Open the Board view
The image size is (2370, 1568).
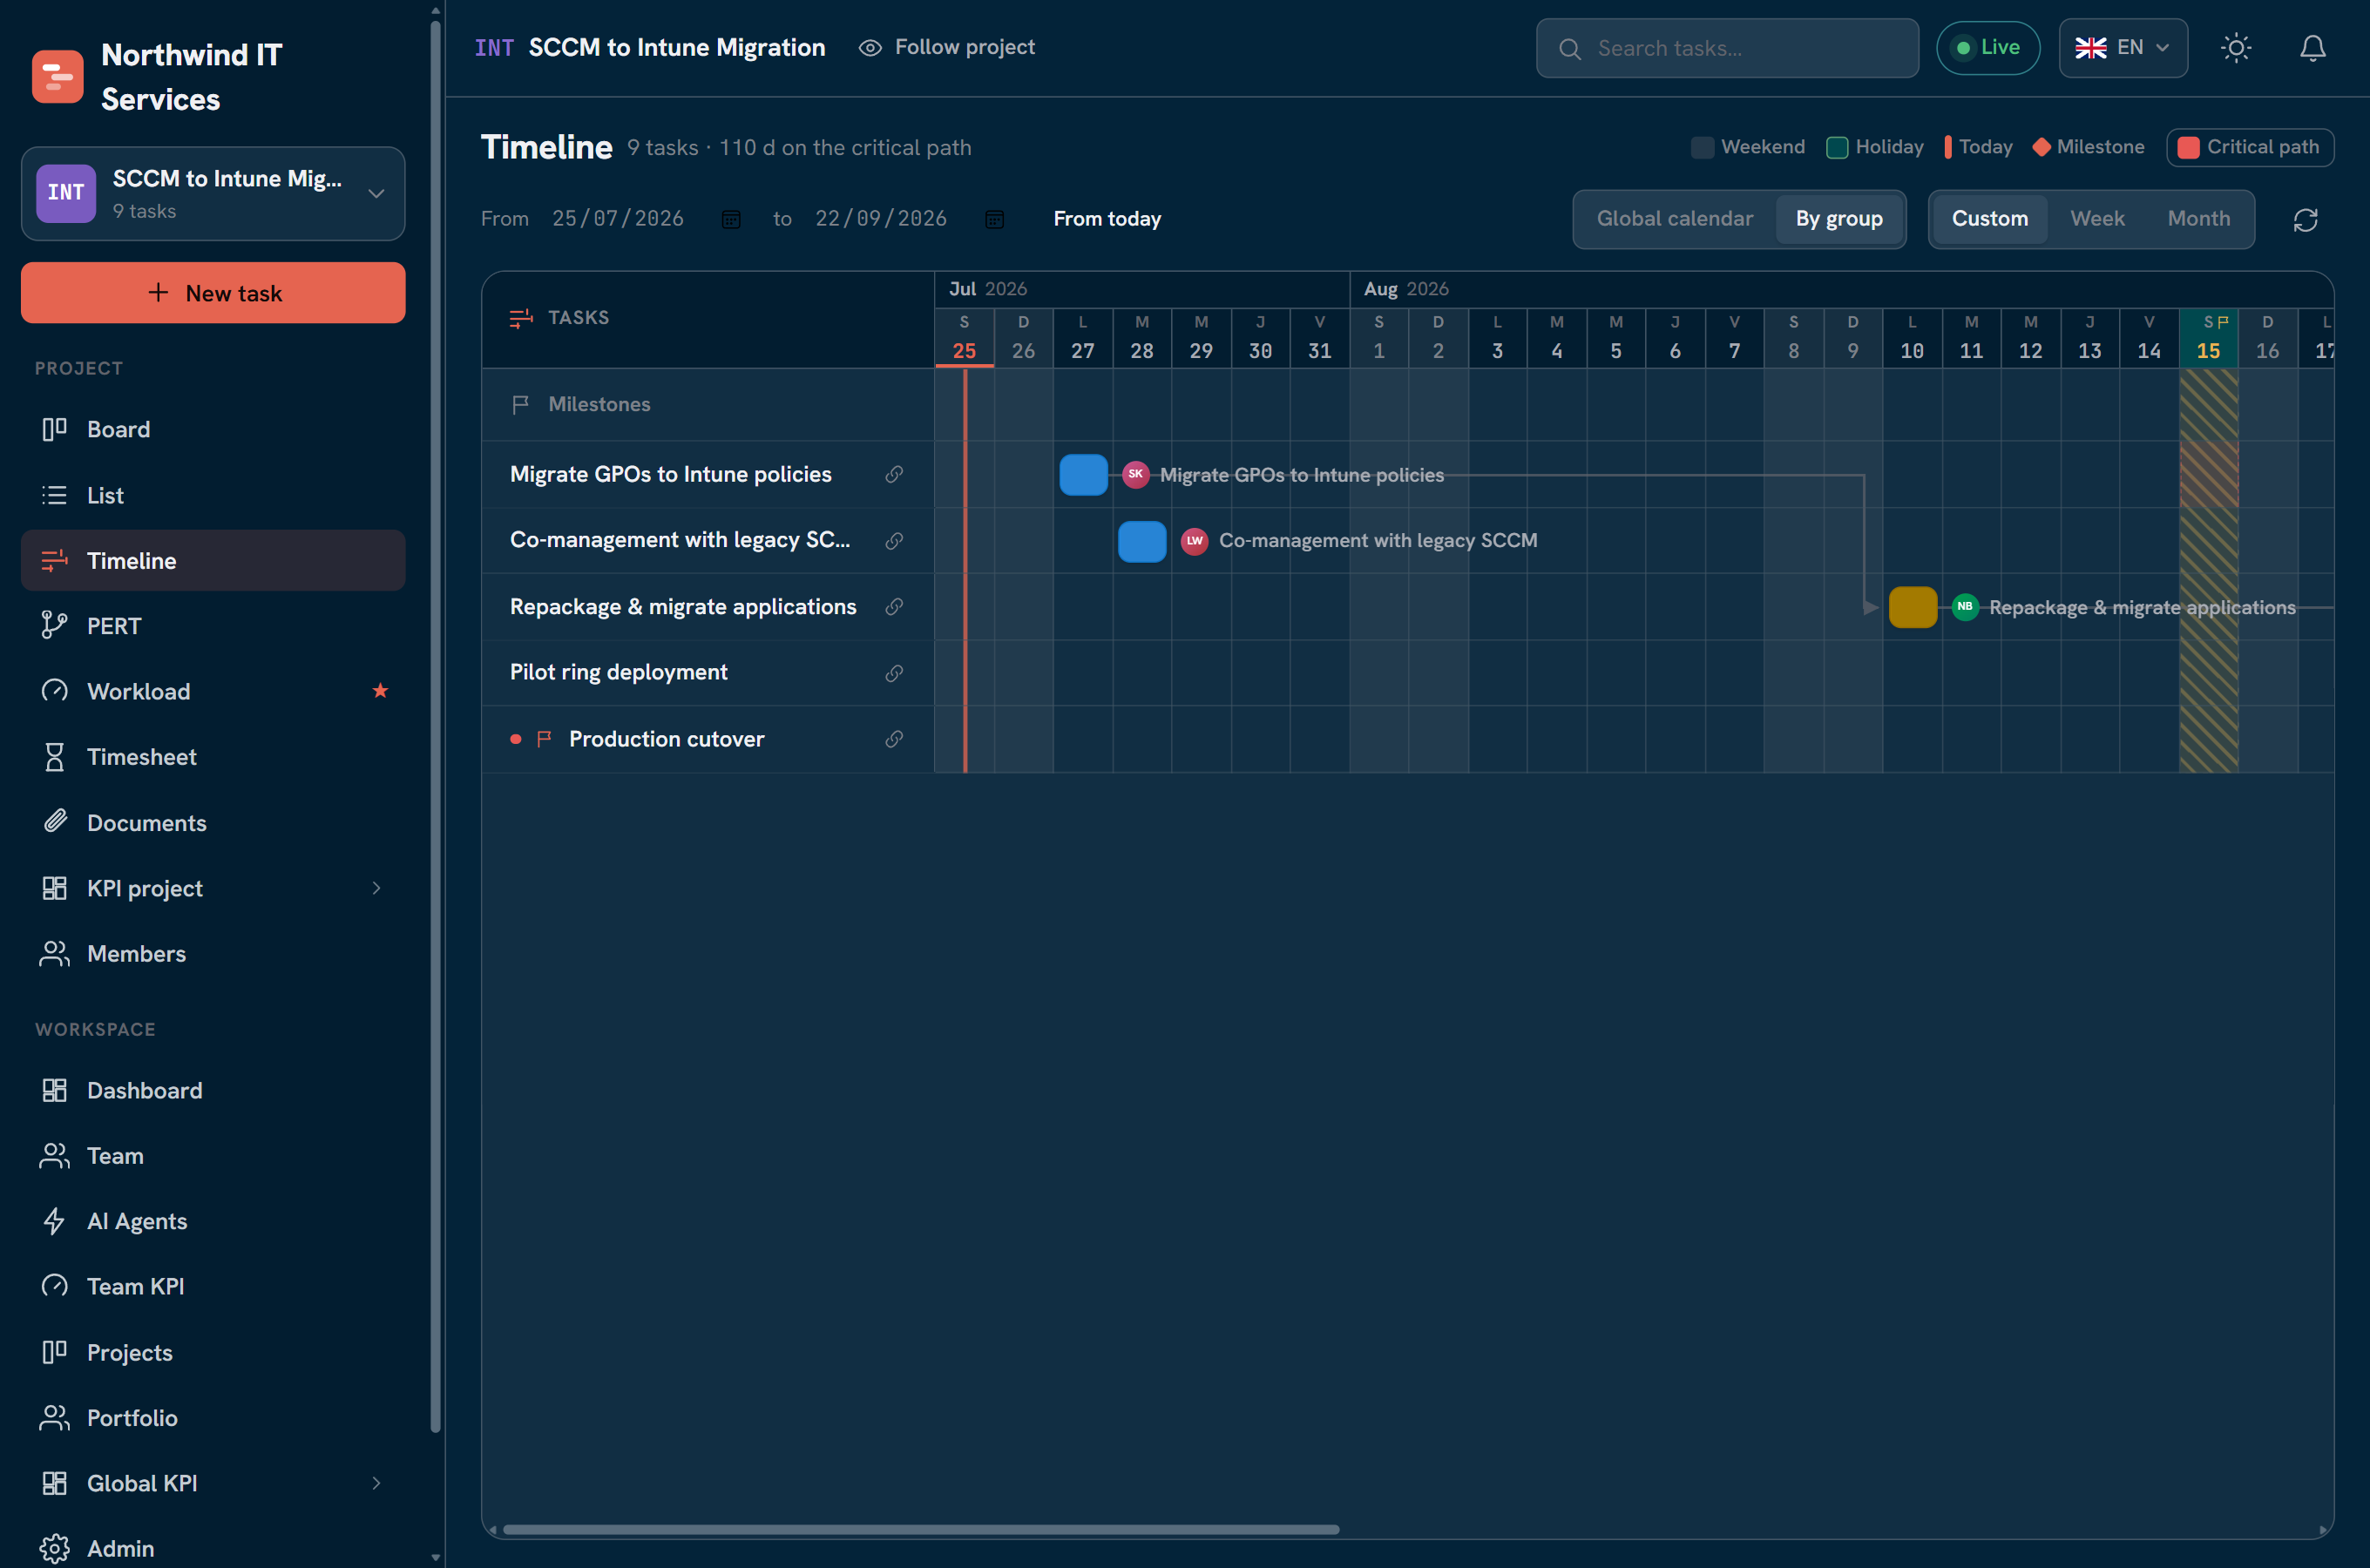coord(213,429)
